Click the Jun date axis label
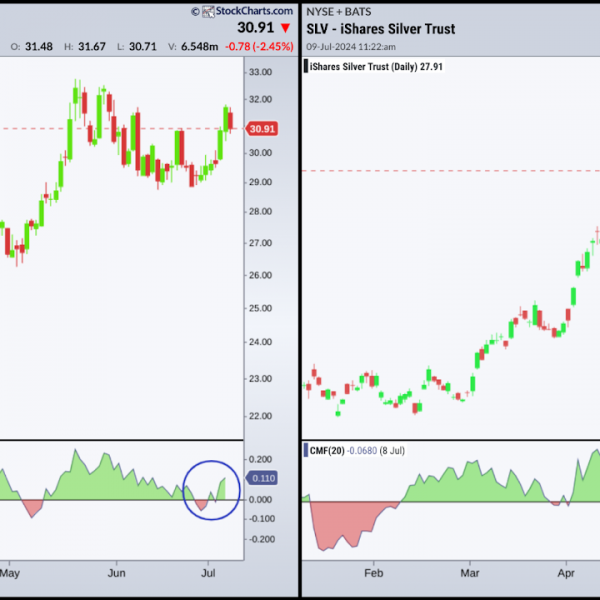The height and width of the screenshot is (600, 600). (116, 573)
